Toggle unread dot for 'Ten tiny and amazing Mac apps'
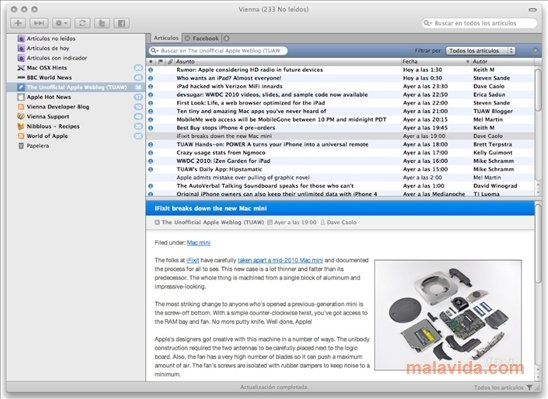Screen dimensions: 548x399 151,111
